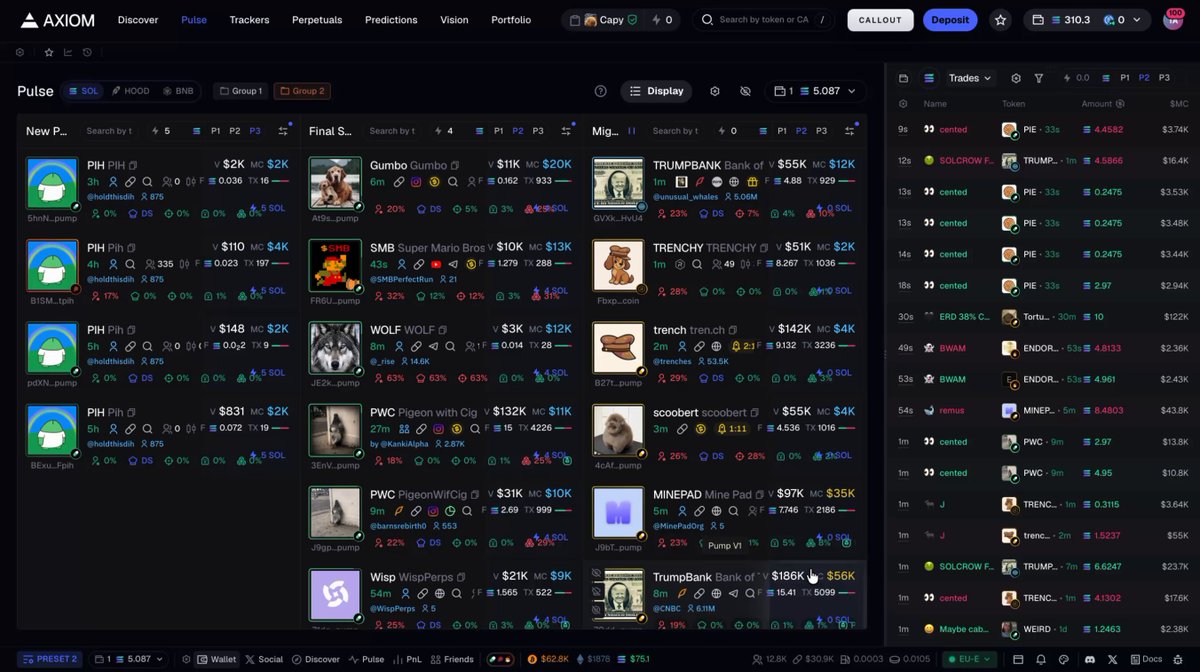
Task: Select P2 preset in New Pairs column
Action: click(235, 131)
